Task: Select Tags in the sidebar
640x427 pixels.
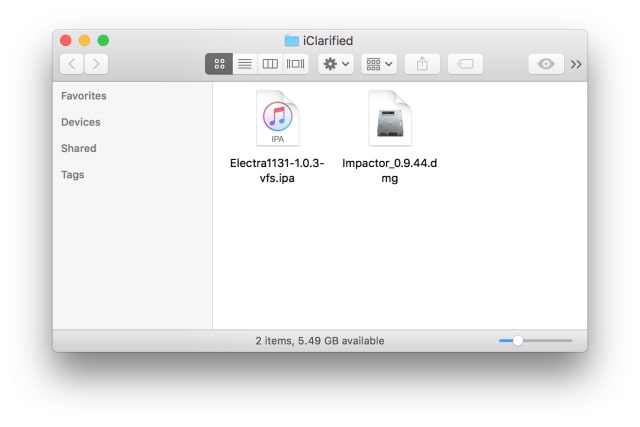Action: coord(73,175)
